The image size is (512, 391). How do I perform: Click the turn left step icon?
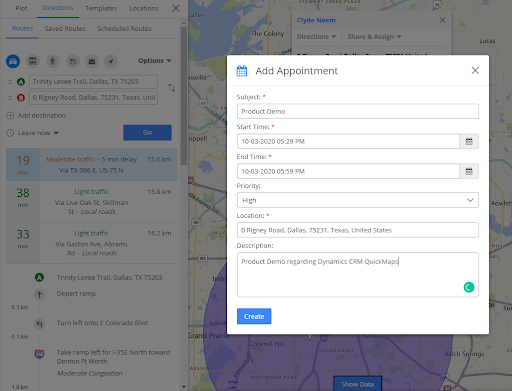(x=39, y=324)
